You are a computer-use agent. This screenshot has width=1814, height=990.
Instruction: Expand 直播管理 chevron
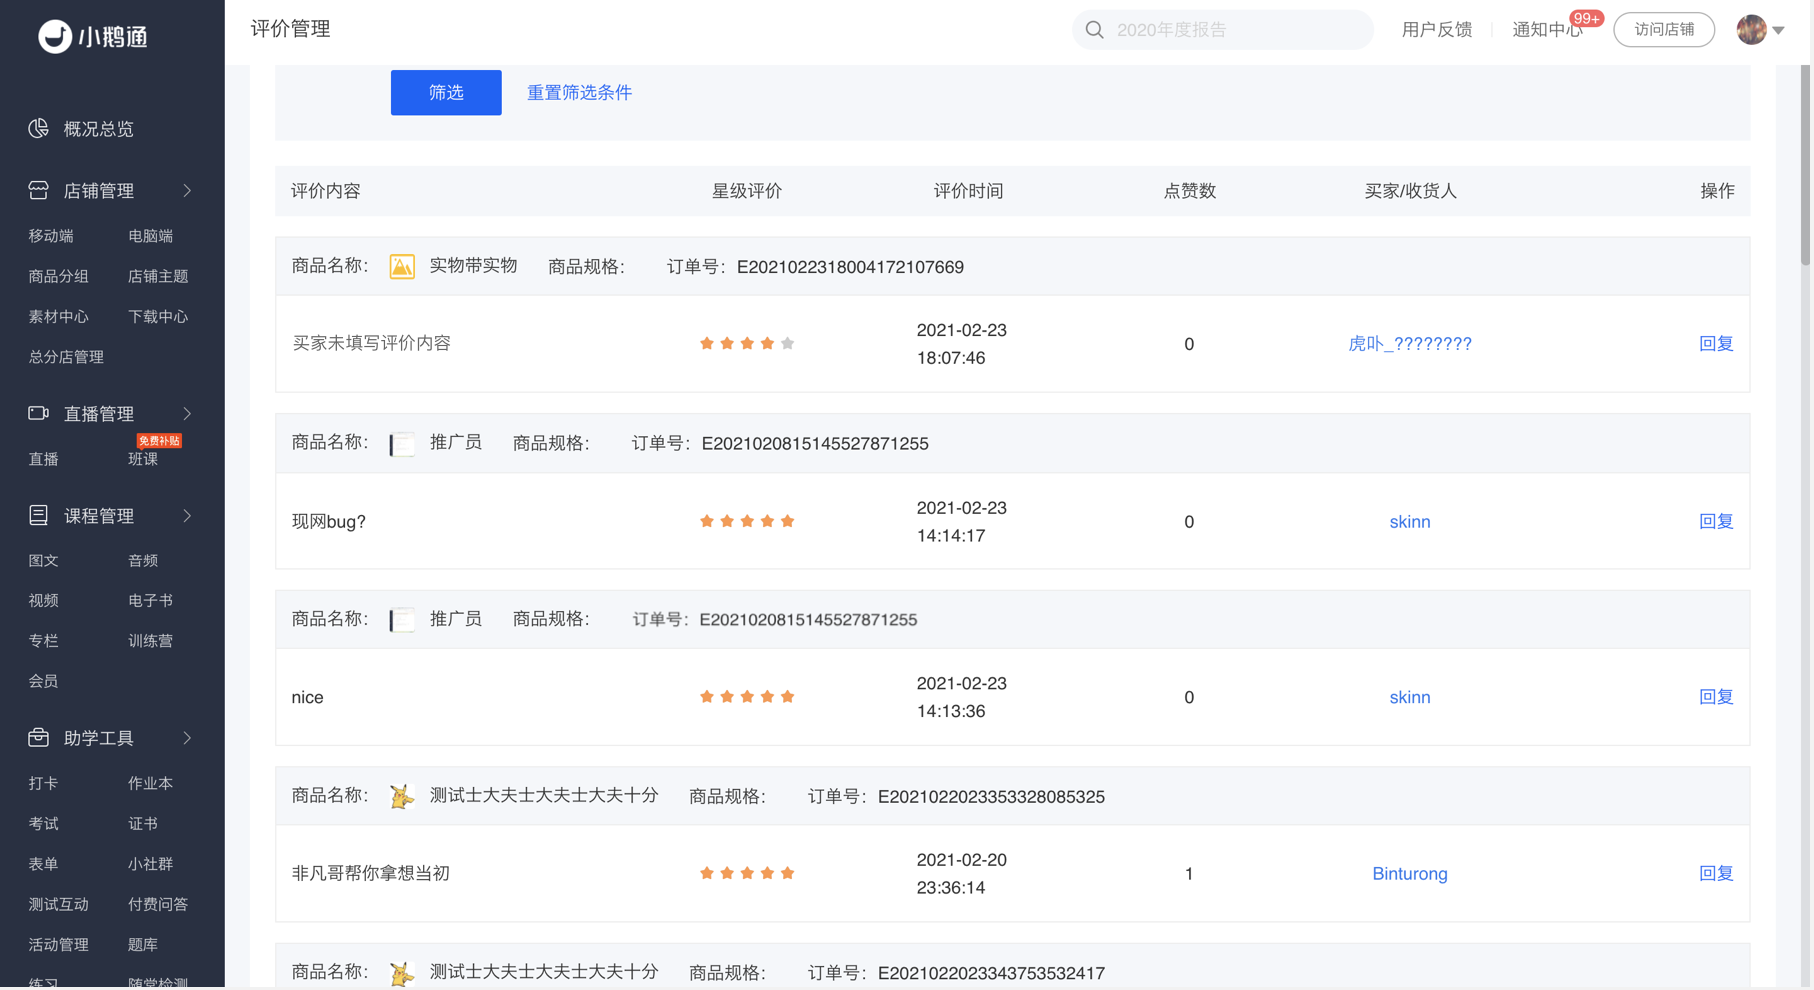coord(187,413)
